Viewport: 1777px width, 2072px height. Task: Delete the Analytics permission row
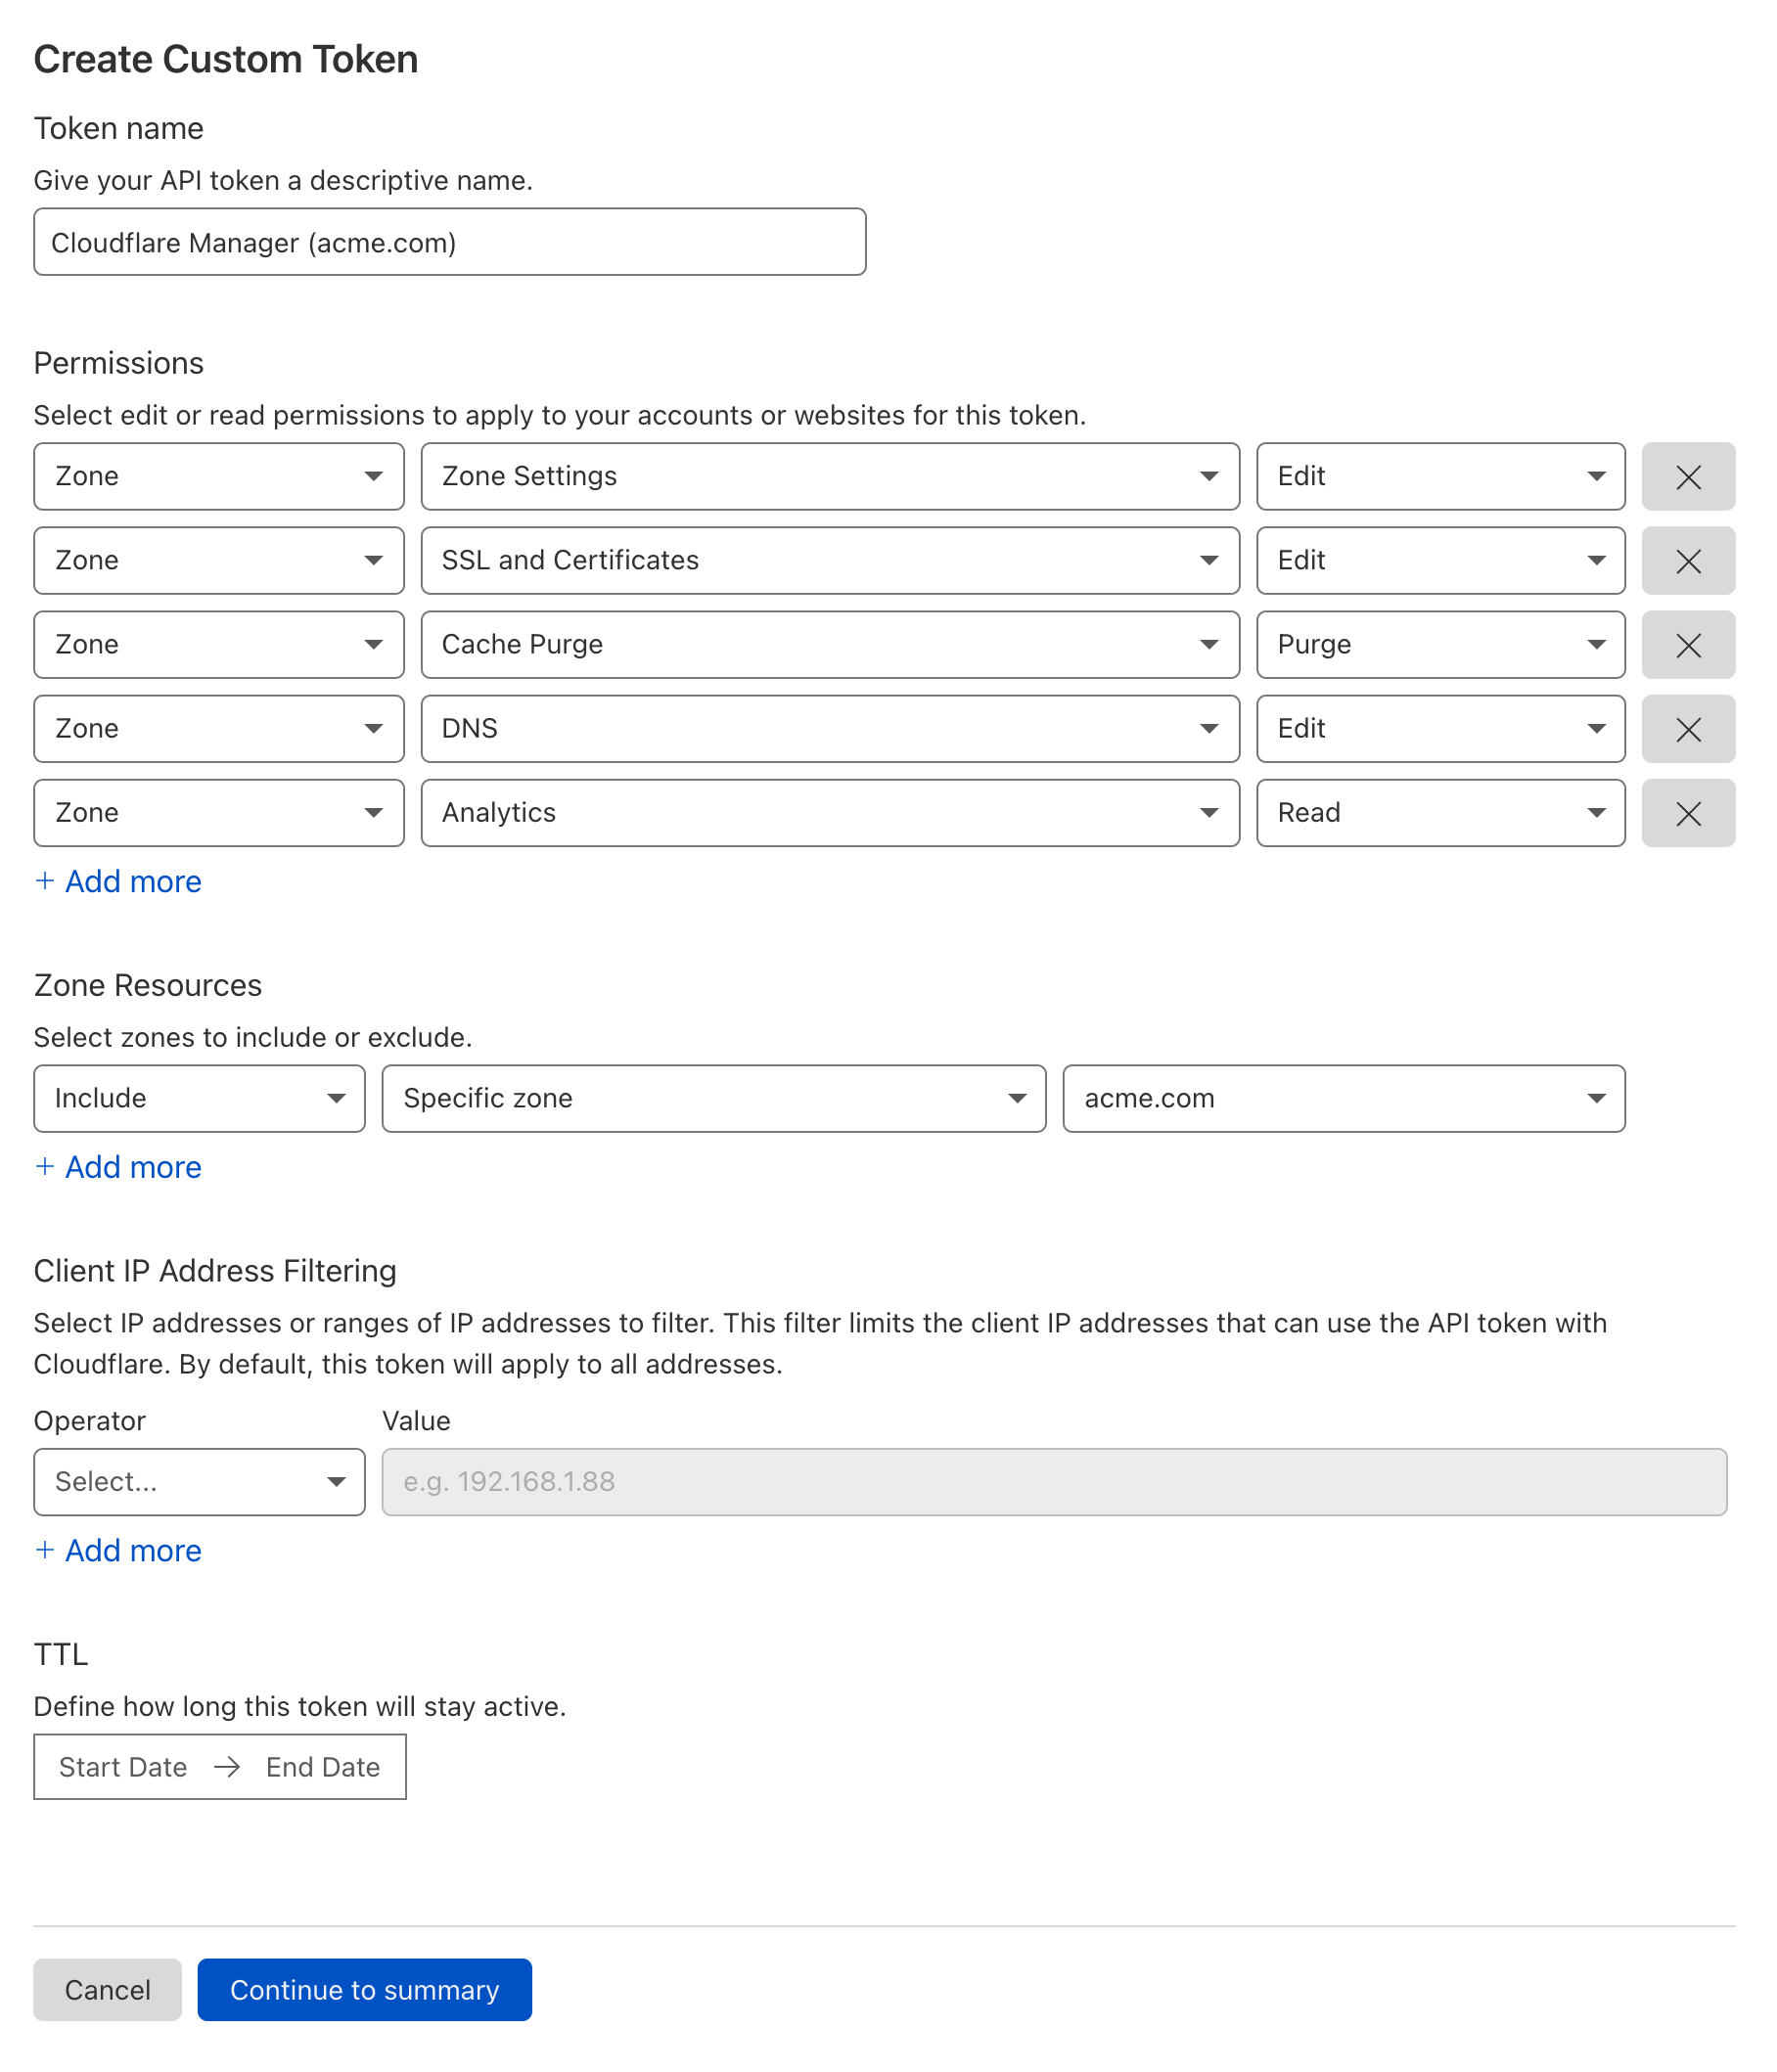(1688, 813)
